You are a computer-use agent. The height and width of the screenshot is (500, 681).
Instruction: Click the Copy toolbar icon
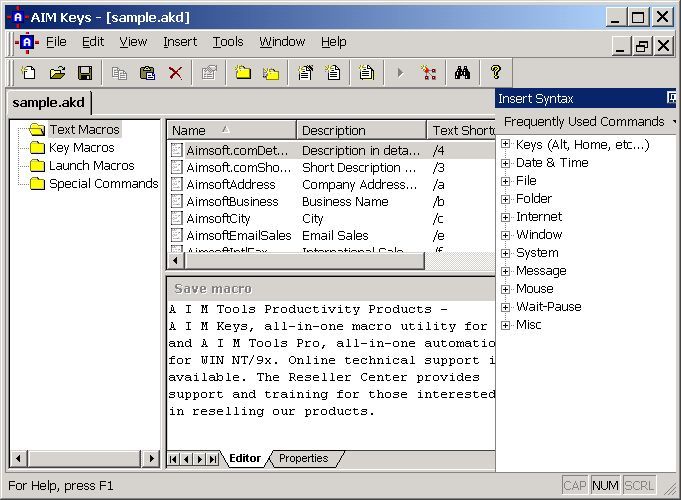point(119,73)
